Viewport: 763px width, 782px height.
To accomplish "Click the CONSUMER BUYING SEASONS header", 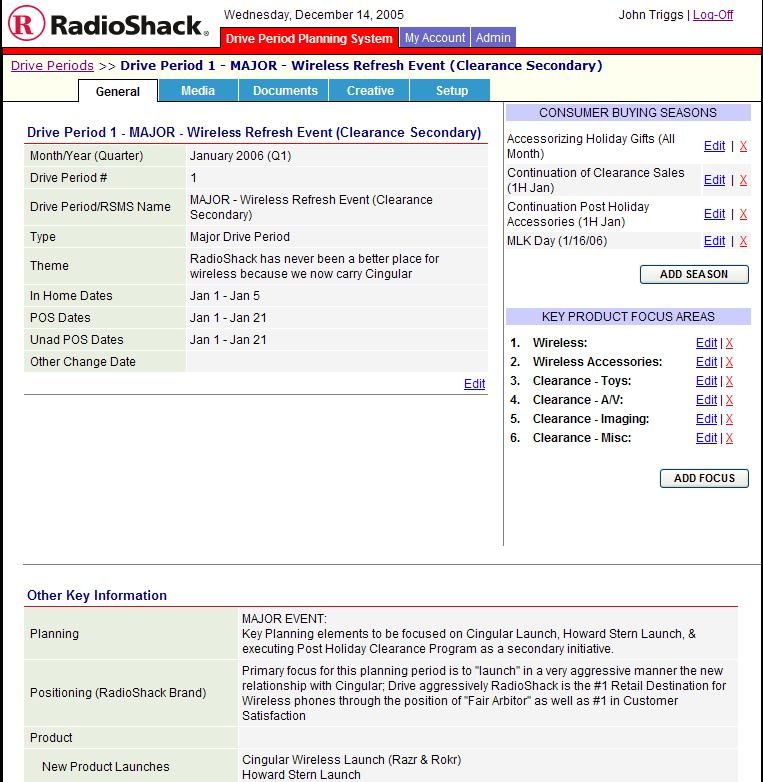I will pos(628,113).
